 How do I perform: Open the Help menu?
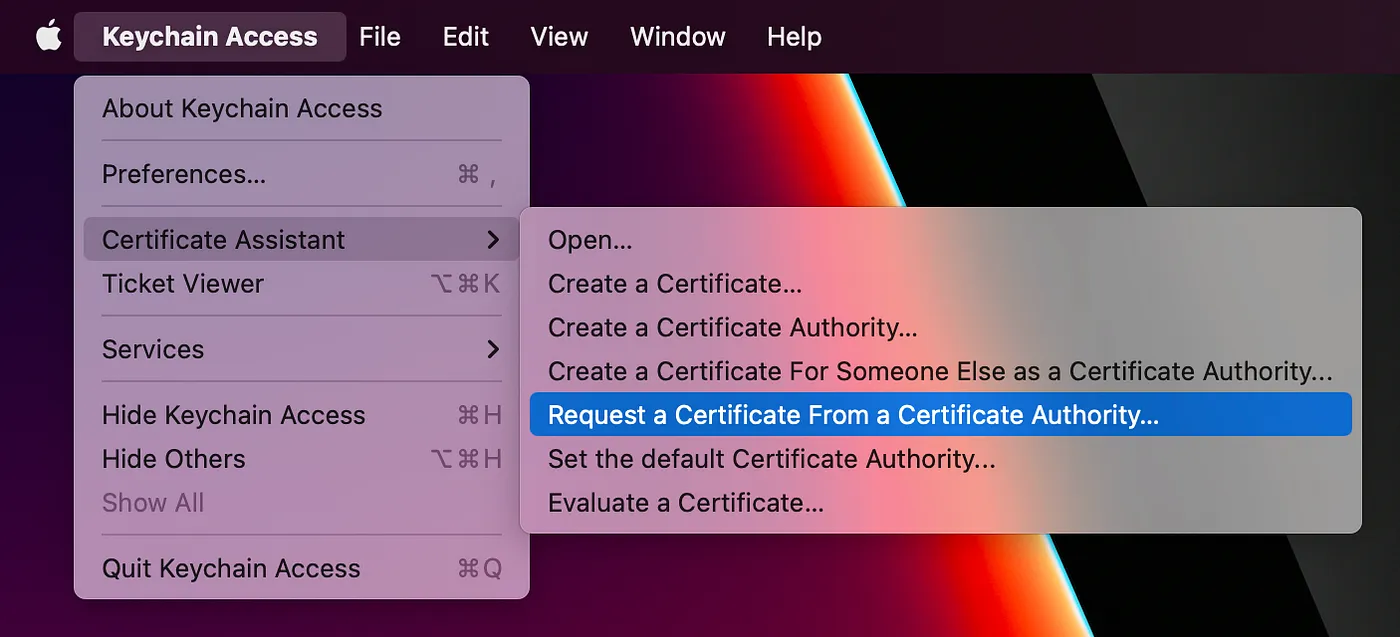point(794,37)
